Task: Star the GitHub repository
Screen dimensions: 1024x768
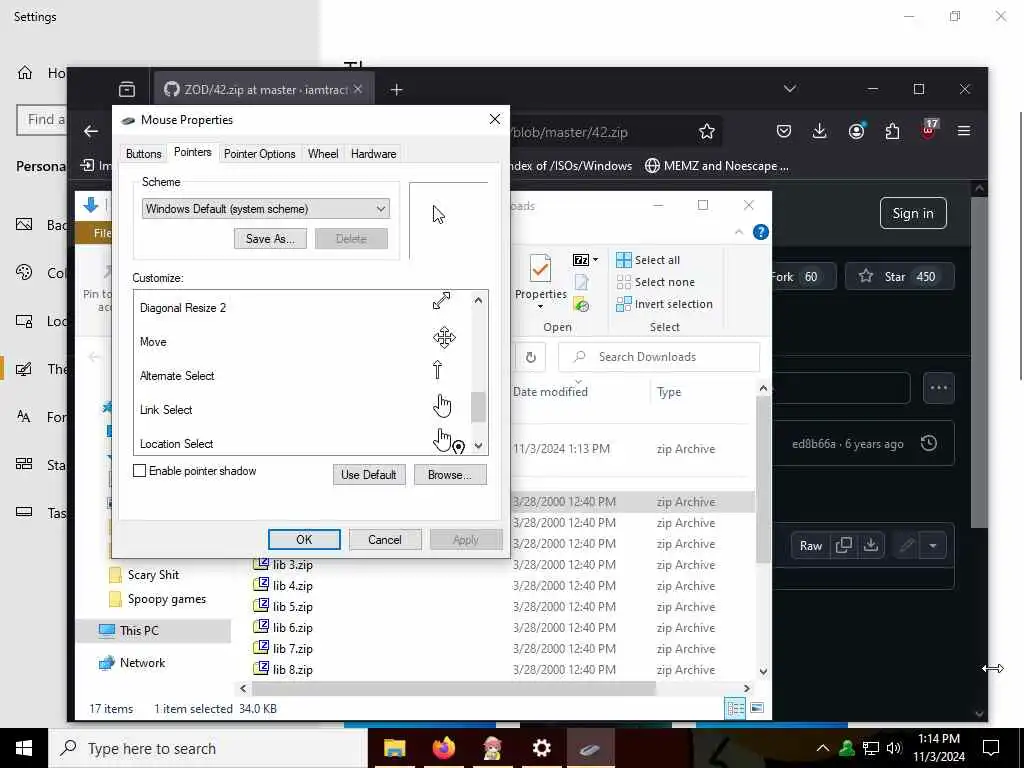Action: click(899, 276)
